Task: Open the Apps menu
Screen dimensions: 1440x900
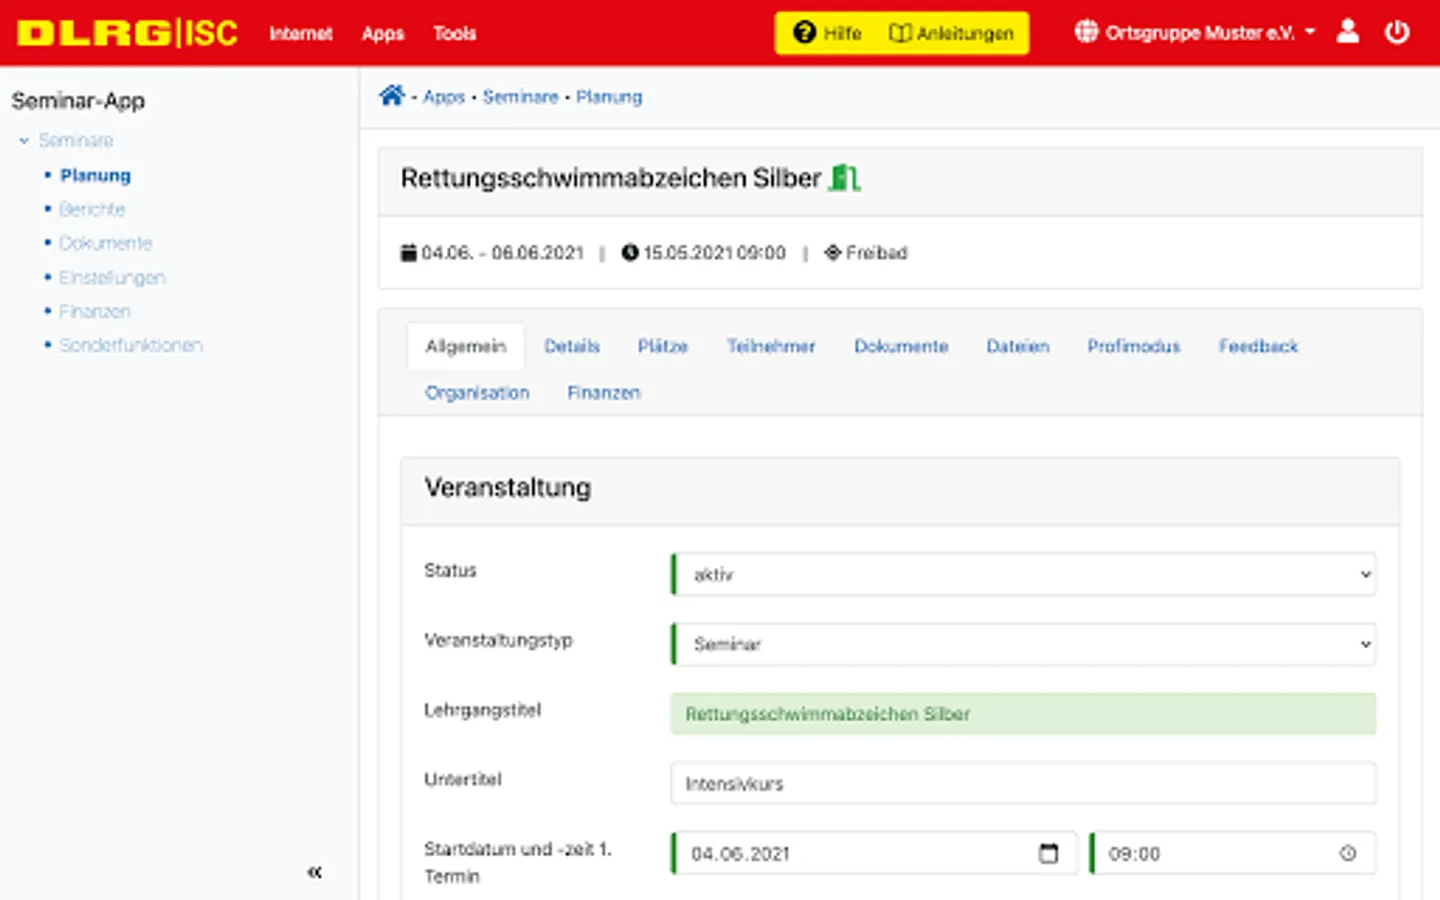Action: (383, 33)
